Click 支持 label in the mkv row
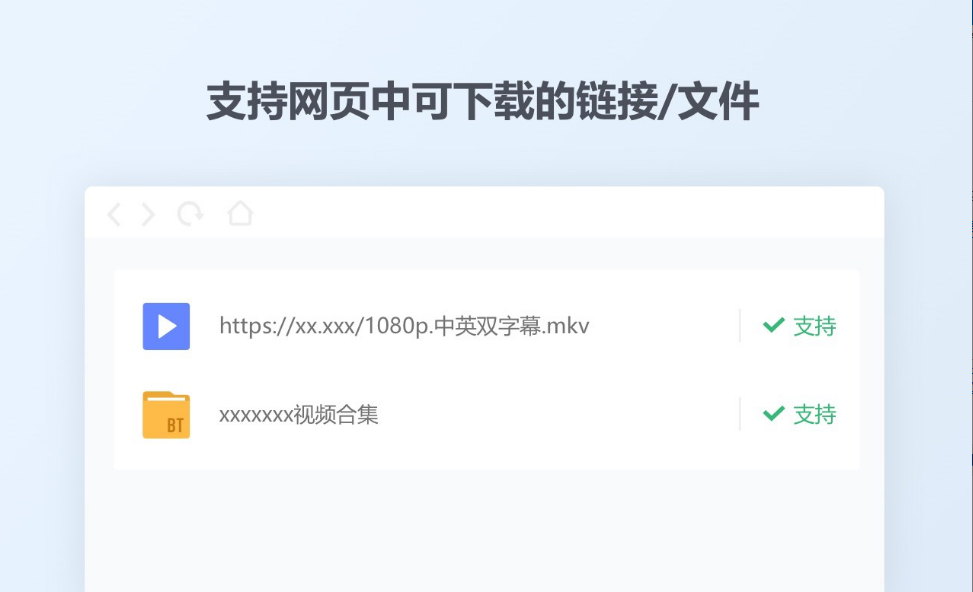The image size is (973, 592). pos(815,326)
